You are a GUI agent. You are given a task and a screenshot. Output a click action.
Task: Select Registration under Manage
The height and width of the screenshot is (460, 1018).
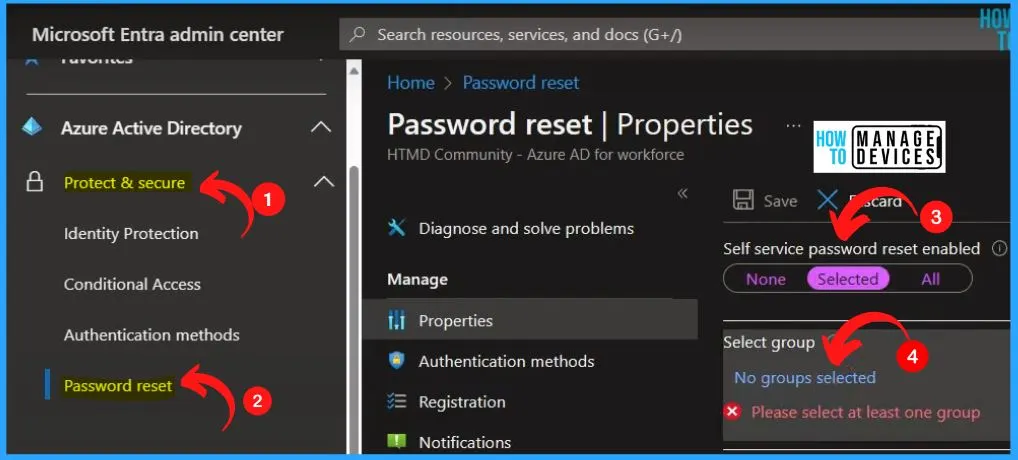coord(462,402)
